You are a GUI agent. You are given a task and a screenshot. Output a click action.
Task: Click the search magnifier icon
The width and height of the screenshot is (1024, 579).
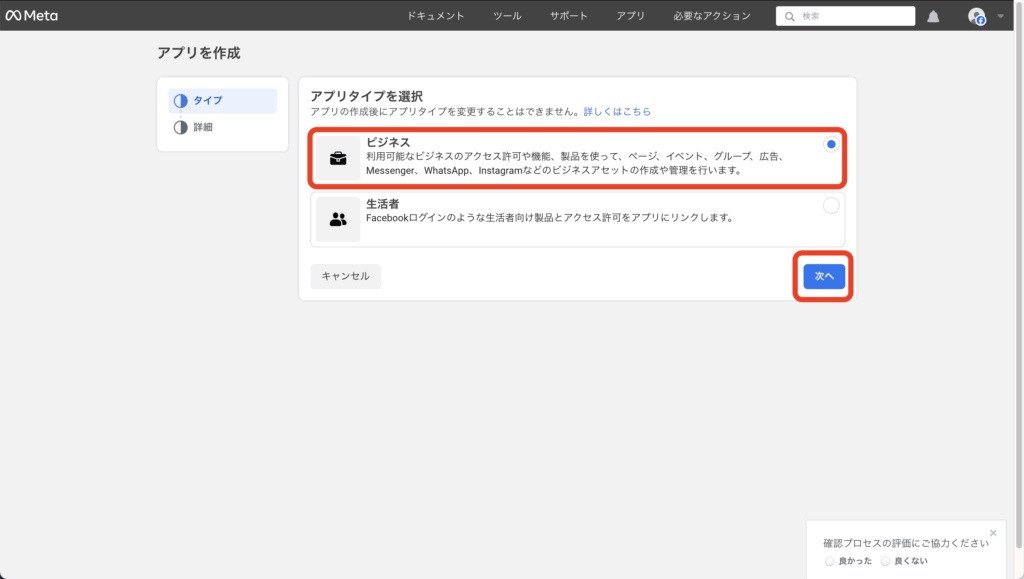790,16
